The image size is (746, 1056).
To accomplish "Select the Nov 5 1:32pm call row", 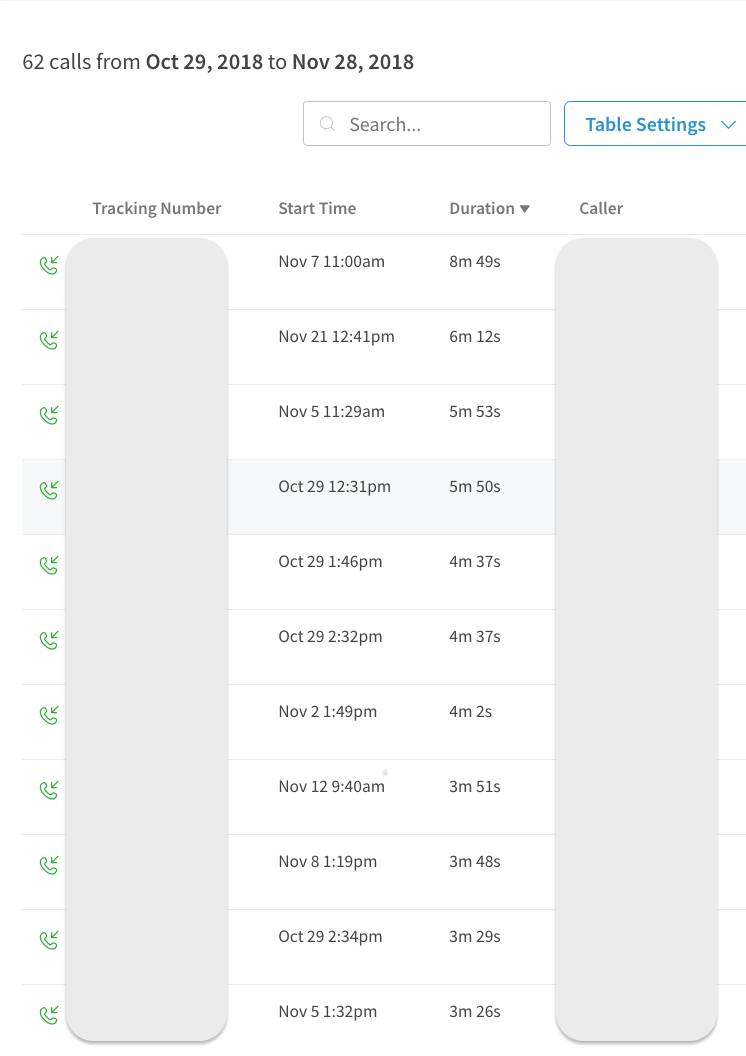I will [328, 1012].
